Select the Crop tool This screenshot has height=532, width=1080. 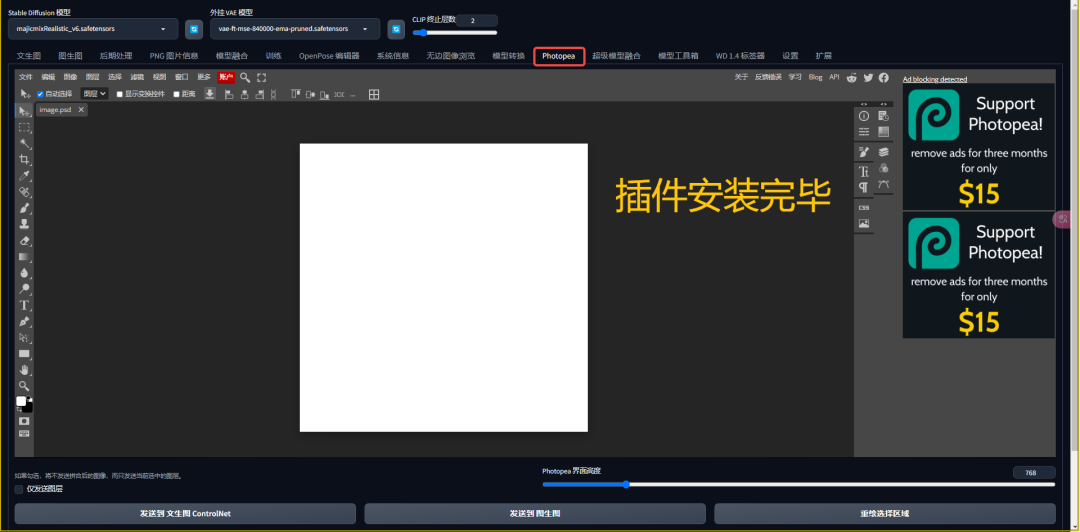(x=24, y=159)
